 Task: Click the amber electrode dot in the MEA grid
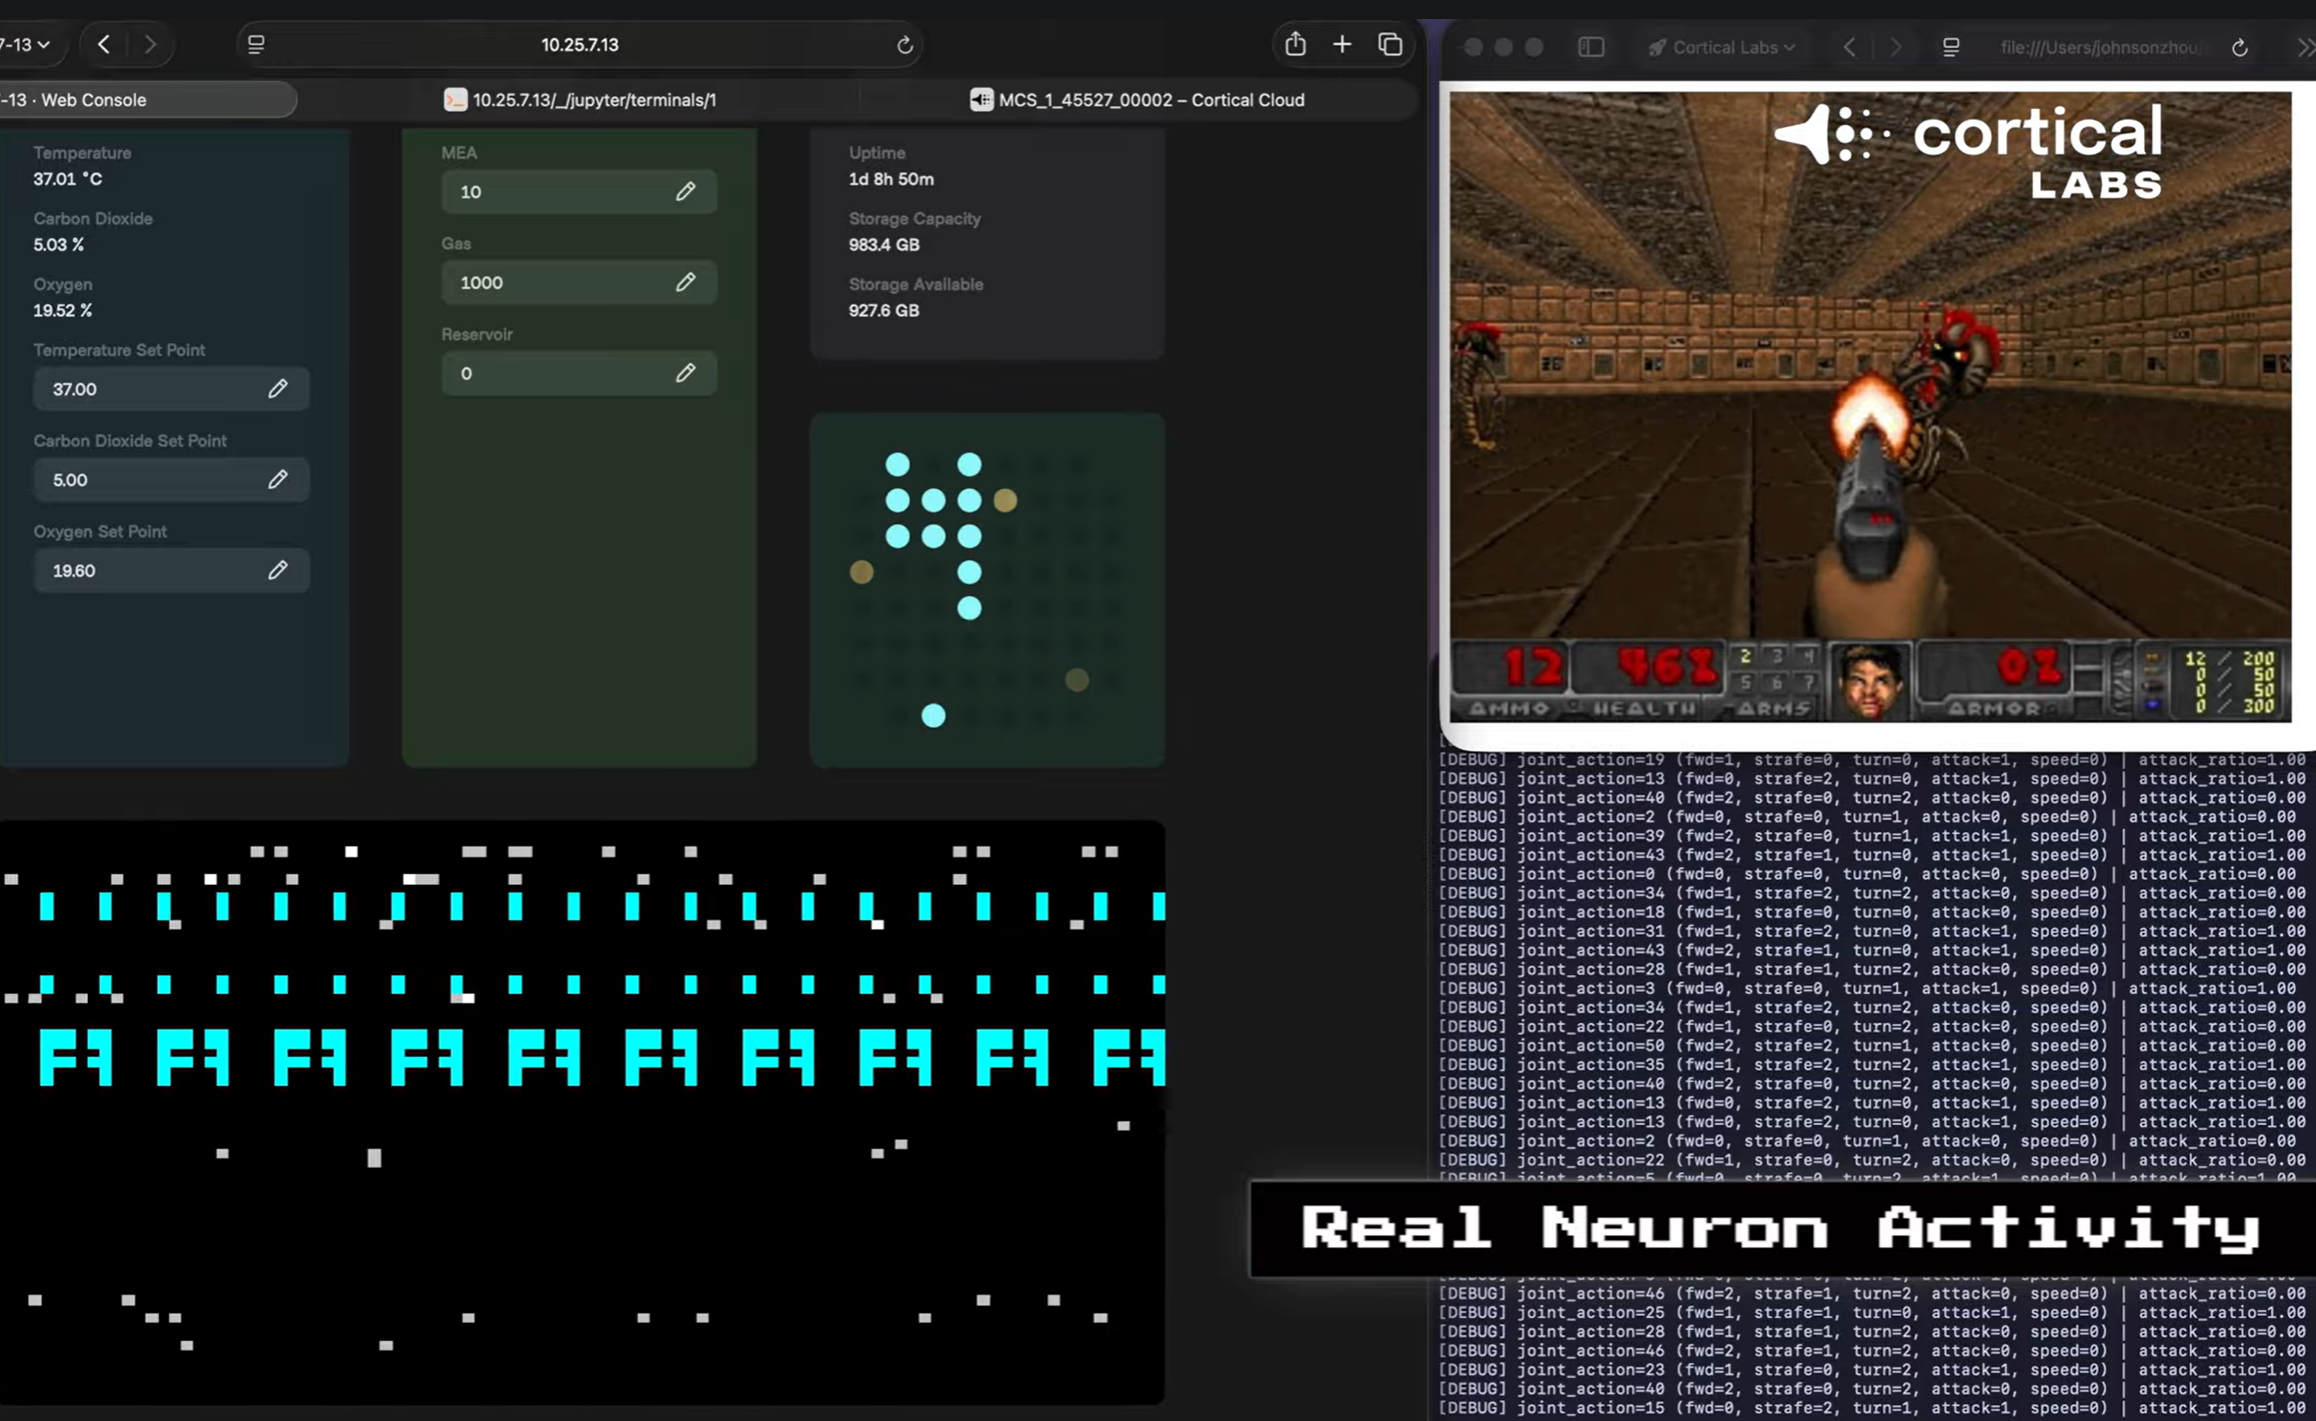coord(1005,500)
